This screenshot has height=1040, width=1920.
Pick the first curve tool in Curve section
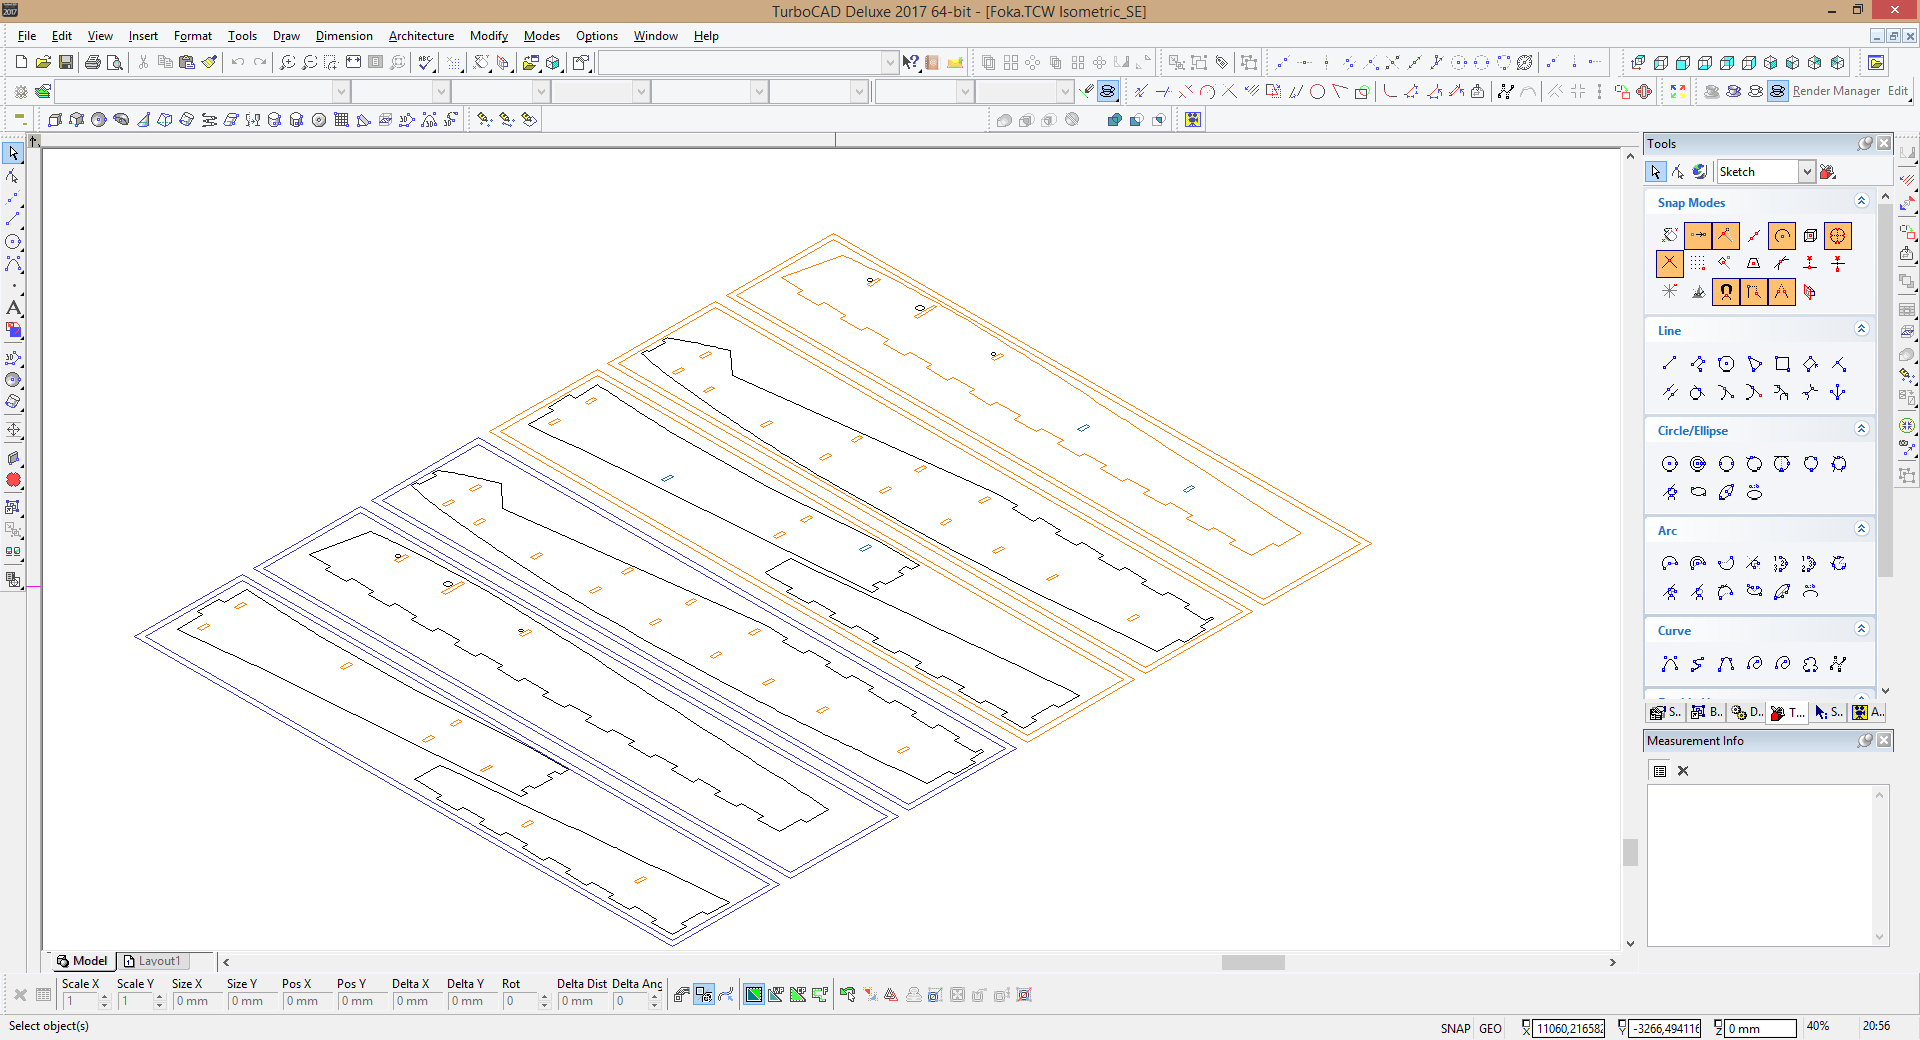click(x=1669, y=664)
